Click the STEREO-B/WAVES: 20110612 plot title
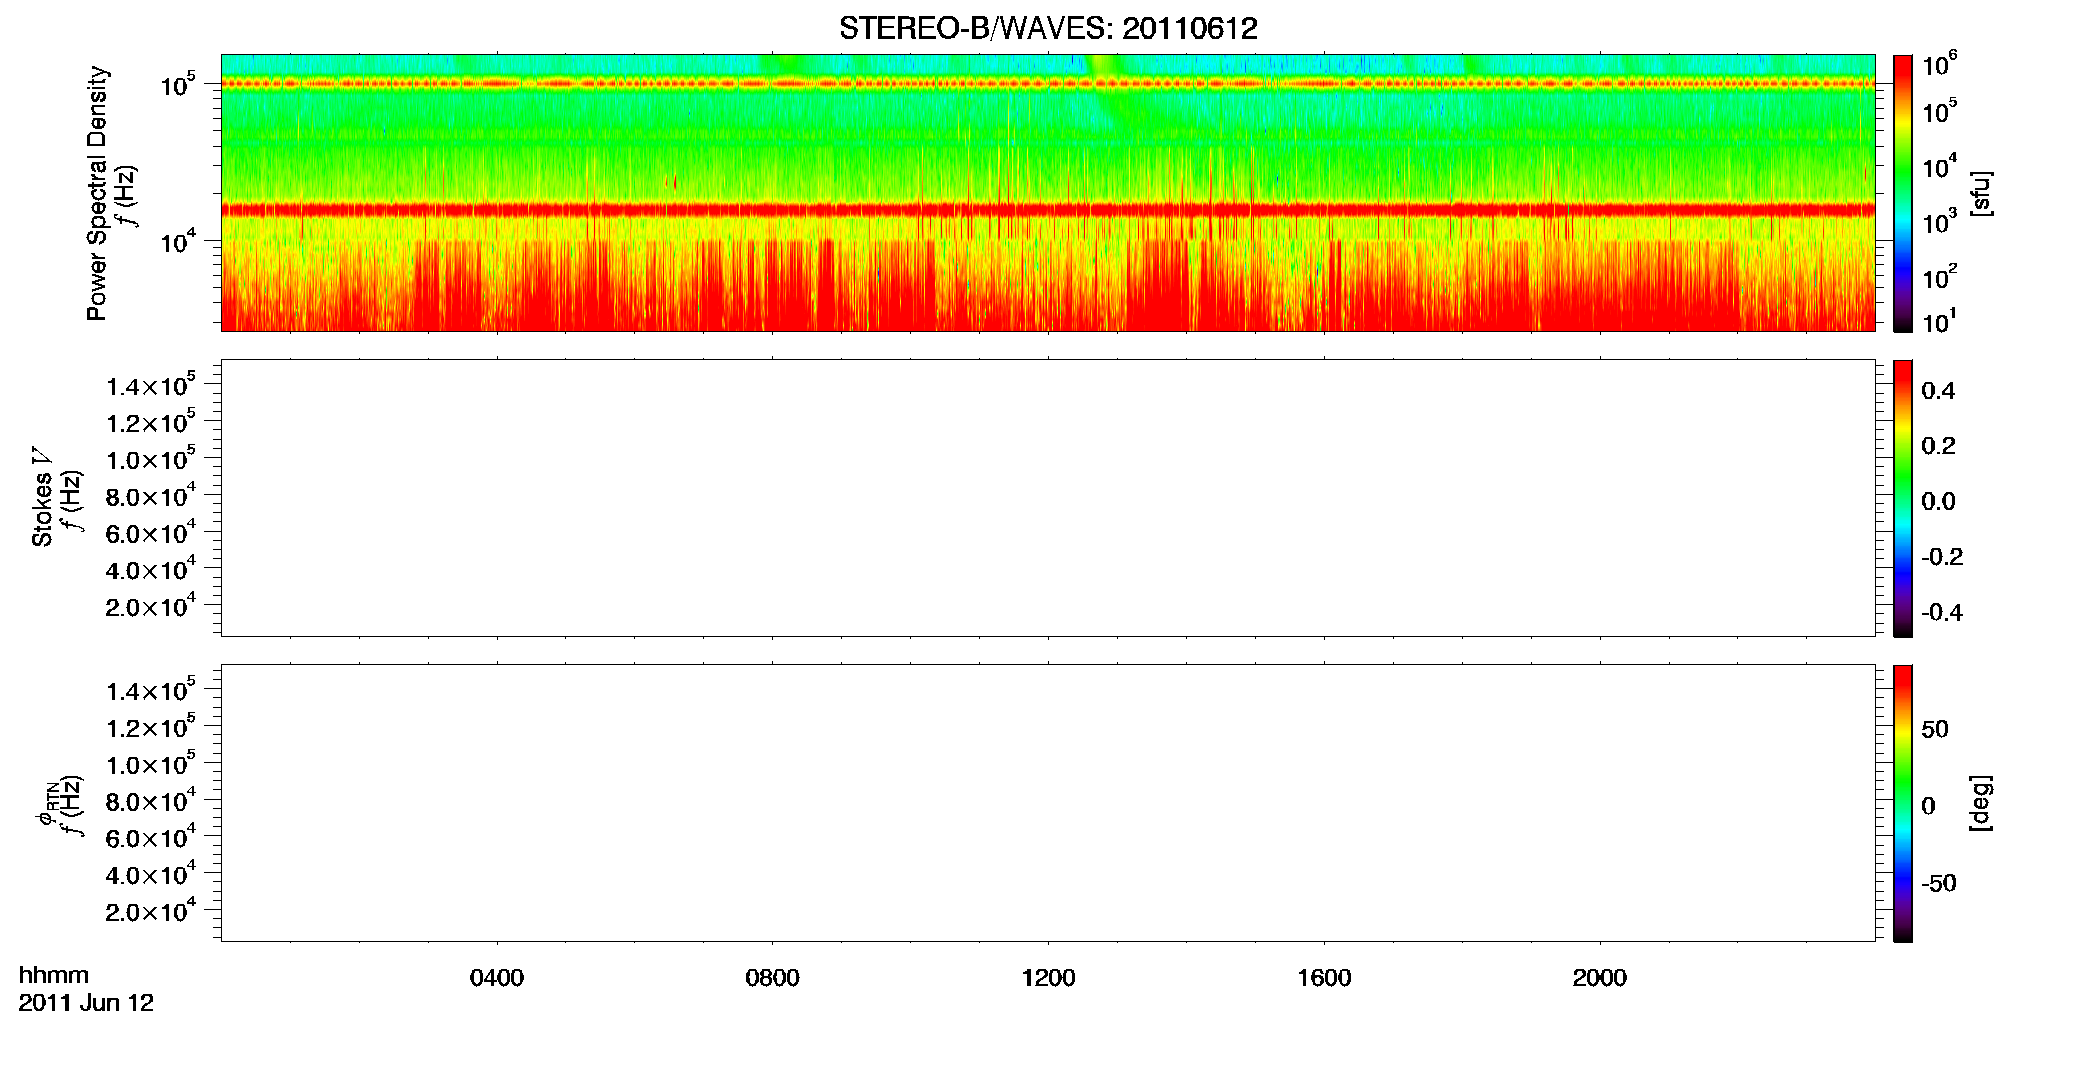This screenshot has width=2096, height=1080. [x=1048, y=28]
